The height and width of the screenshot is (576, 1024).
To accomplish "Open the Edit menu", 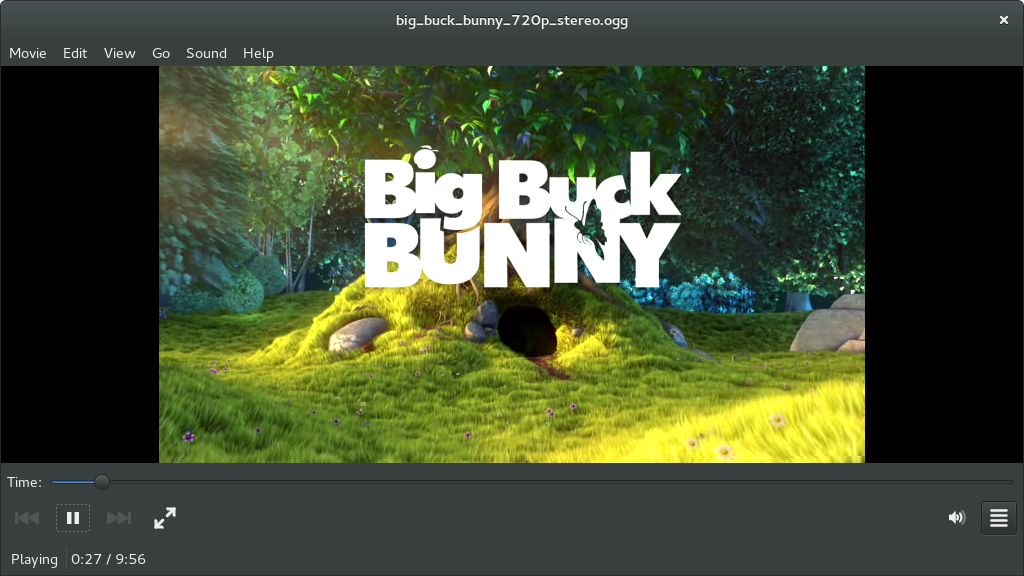I will [x=75, y=54].
